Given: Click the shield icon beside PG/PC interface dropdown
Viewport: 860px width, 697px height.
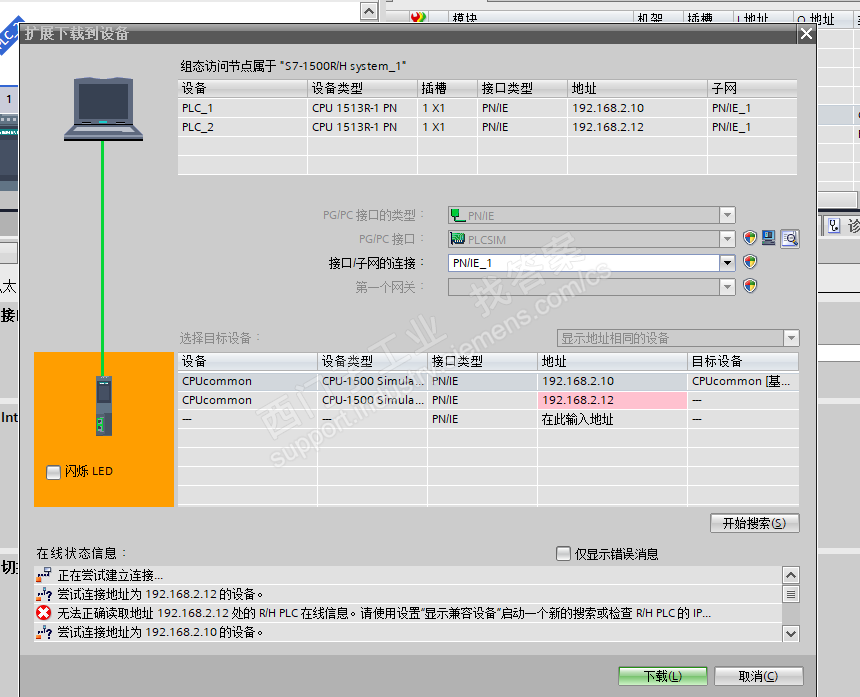Looking at the screenshot, I should tap(750, 237).
